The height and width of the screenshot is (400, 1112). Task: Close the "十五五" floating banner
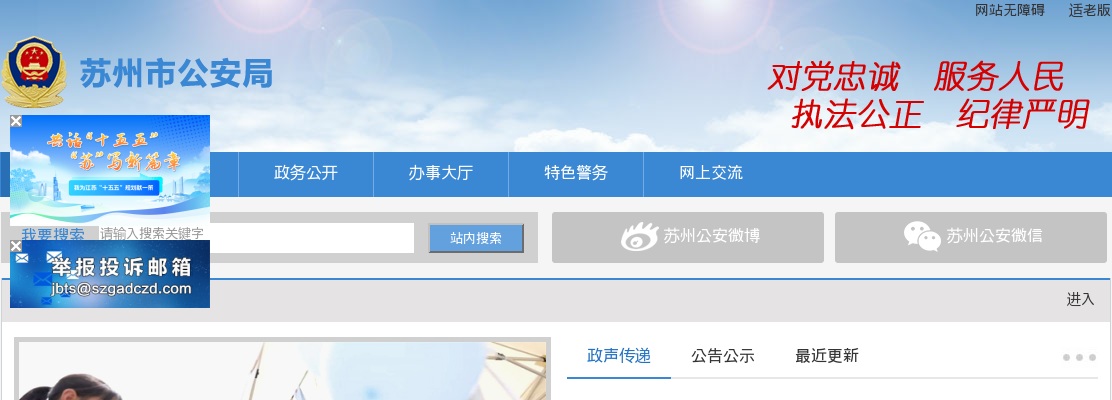coord(16,121)
